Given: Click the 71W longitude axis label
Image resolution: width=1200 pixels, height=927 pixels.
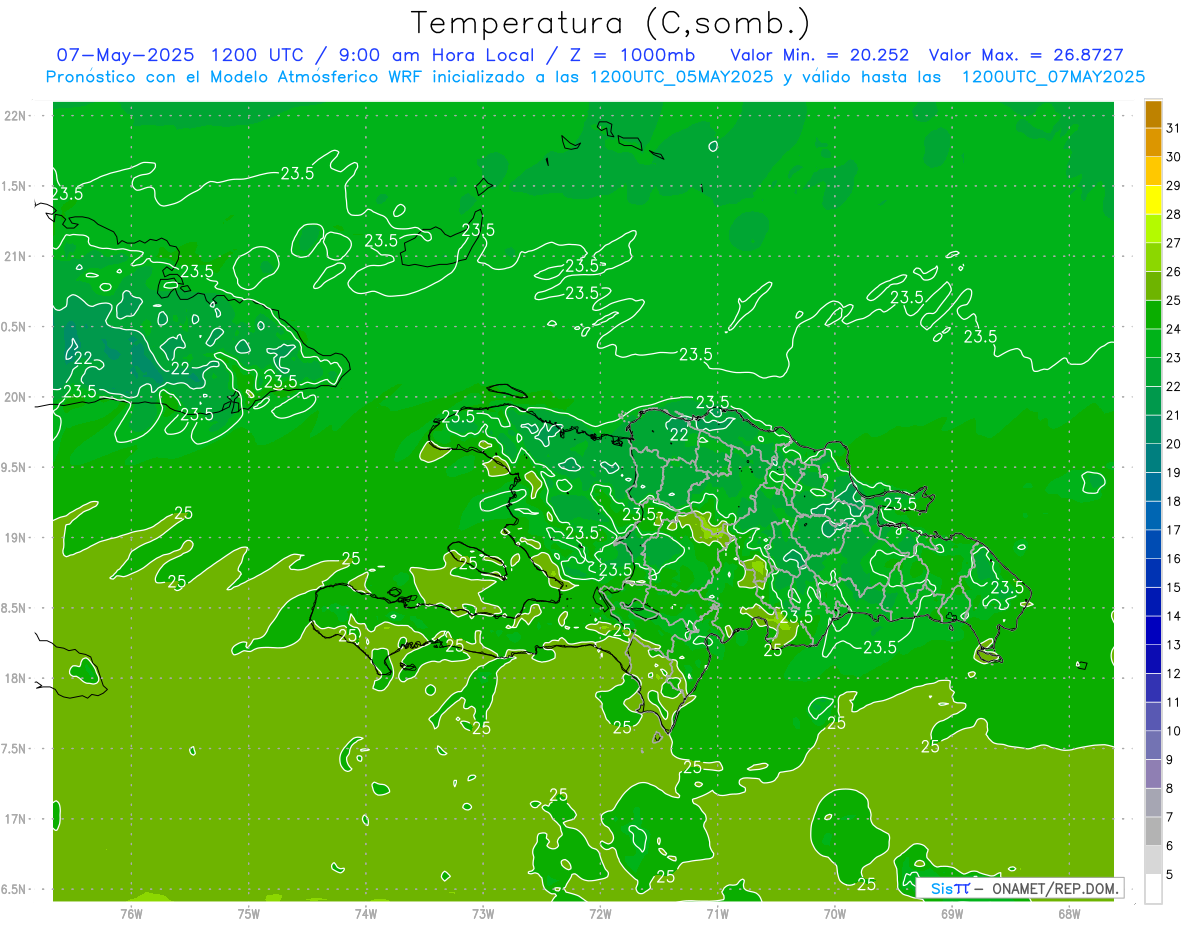Looking at the screenshot, I should [x=717, y=914].
